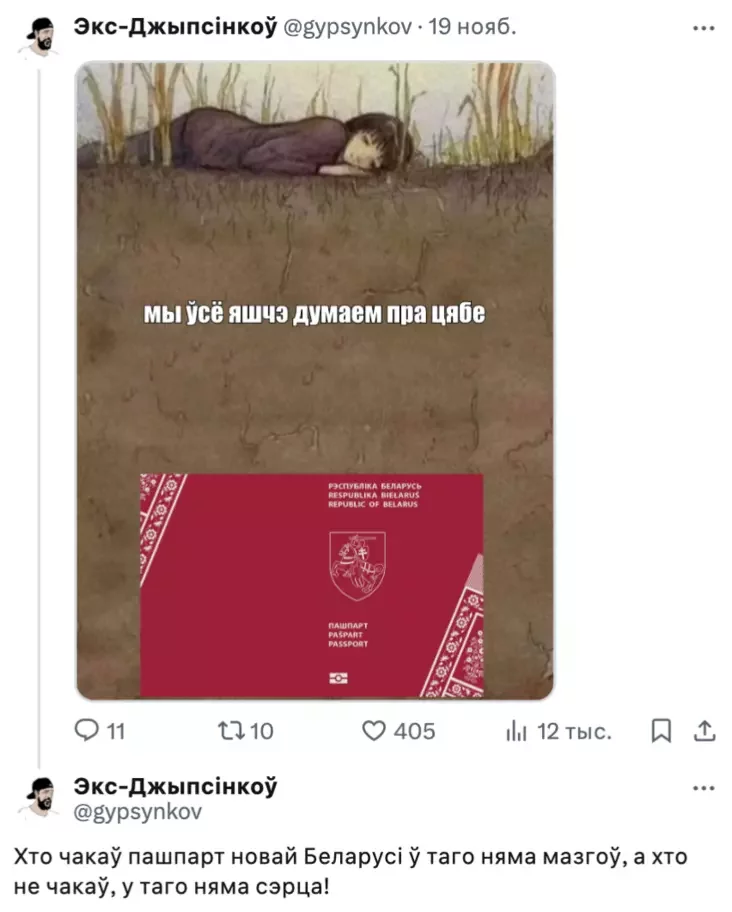Visit the @gypsynkov handle in top tweet
Viewport: 732px width, 912px height.
click(348, 27)
